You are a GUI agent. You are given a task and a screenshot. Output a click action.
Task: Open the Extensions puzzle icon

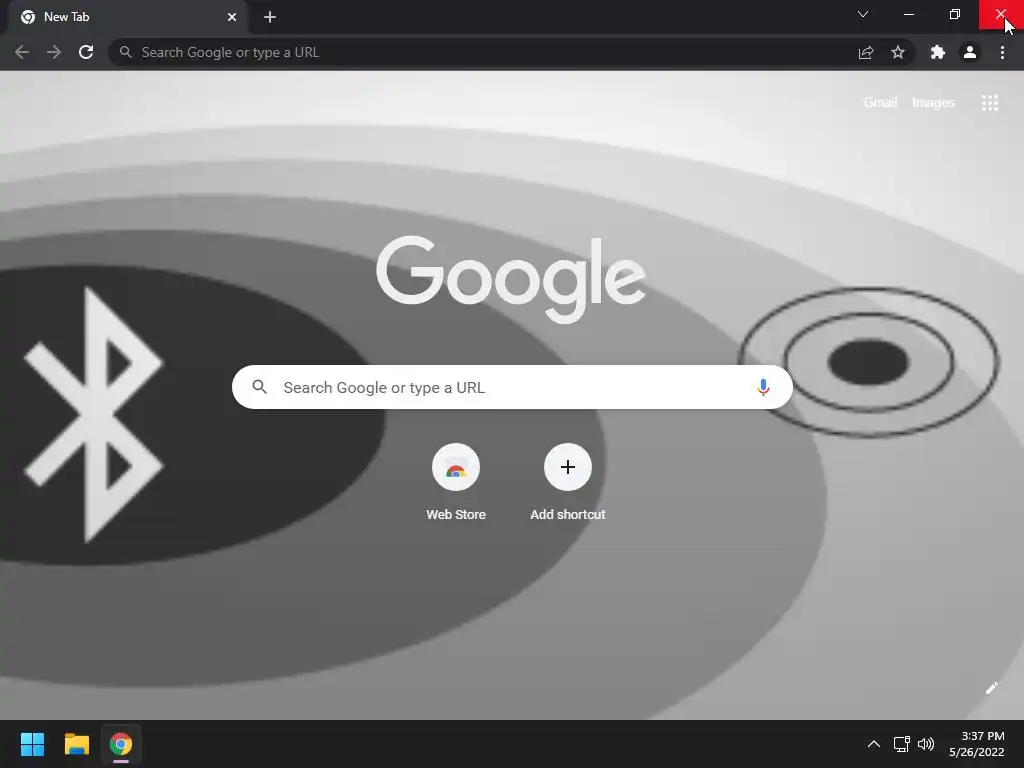pos(938,52)
